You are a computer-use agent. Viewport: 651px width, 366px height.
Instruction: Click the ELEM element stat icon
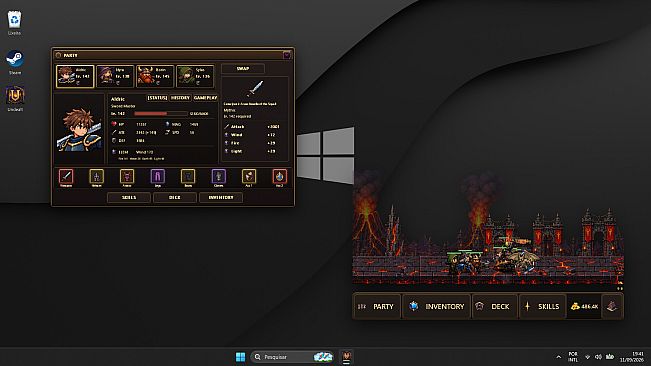114,152
